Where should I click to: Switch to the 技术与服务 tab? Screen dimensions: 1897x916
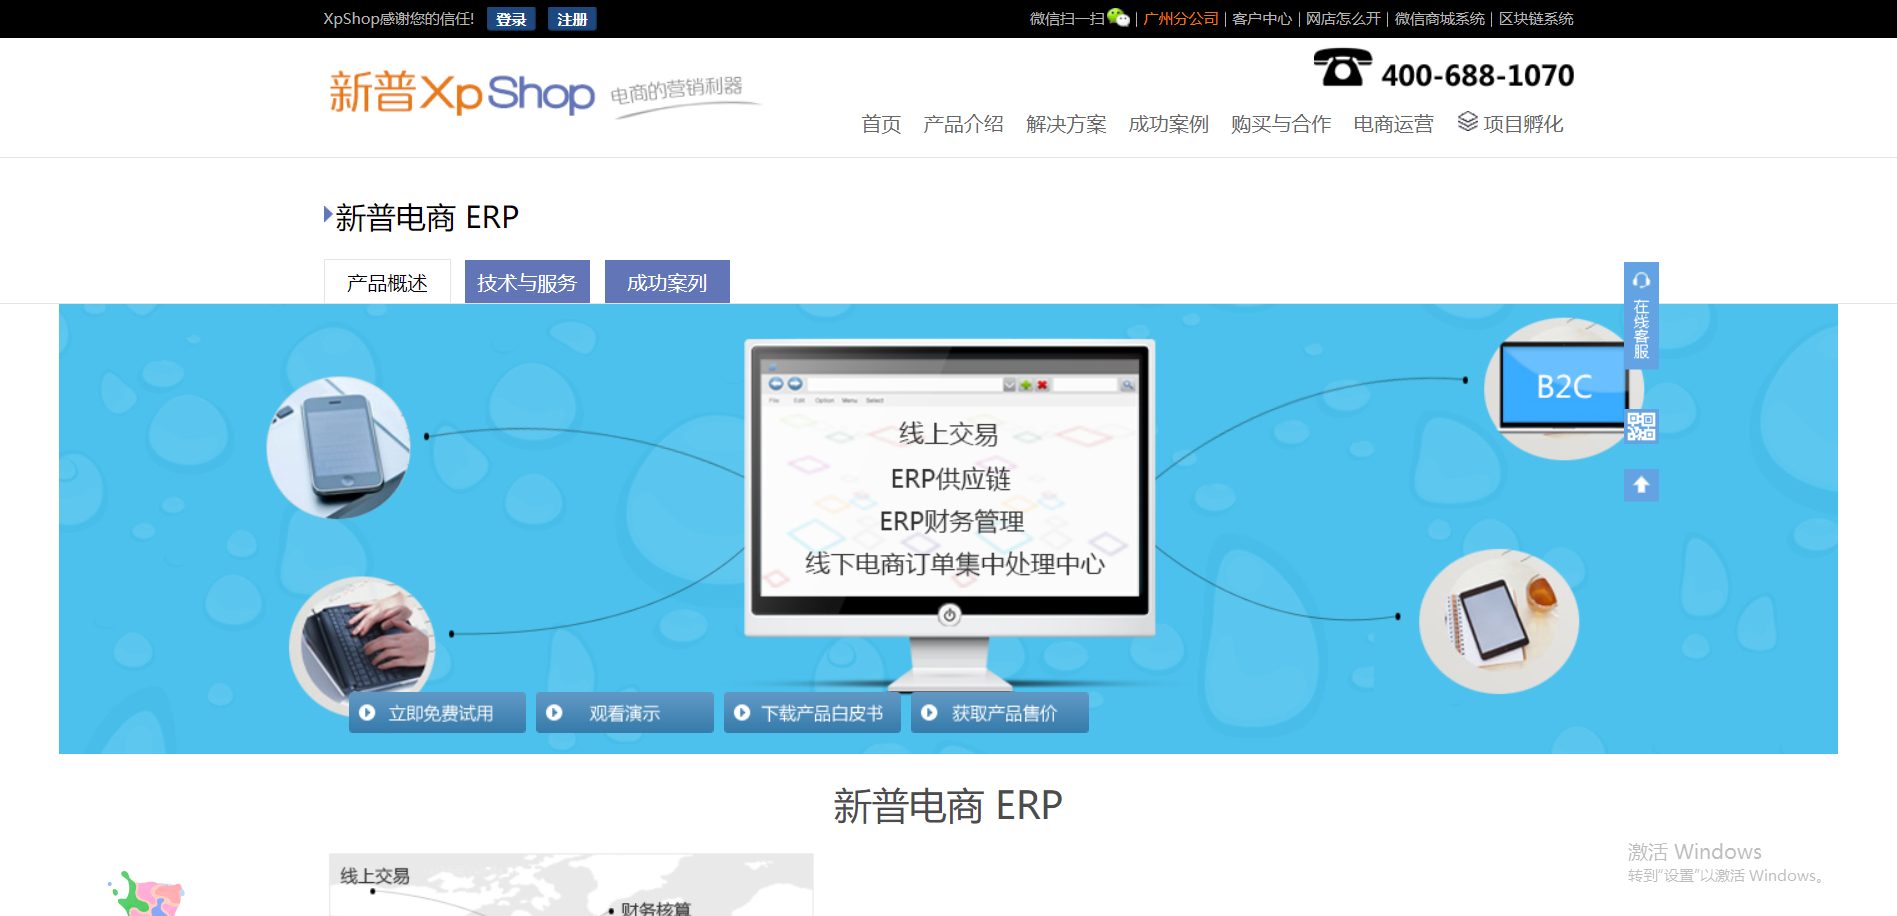[527, 282]
